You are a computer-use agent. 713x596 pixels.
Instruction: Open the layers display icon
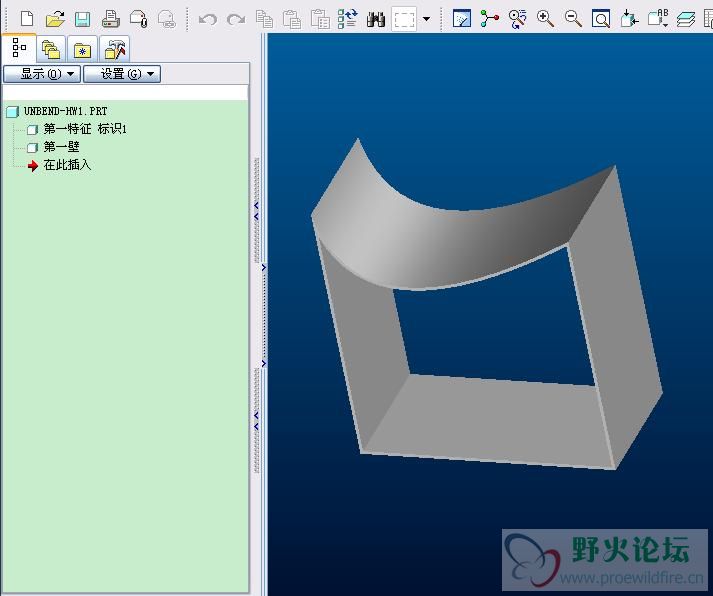coord(686,20)
